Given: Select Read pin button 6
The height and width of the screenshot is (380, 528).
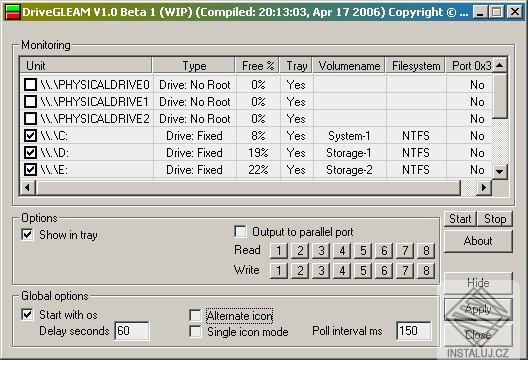Looking at the screenshot, I should click(384, 251).
